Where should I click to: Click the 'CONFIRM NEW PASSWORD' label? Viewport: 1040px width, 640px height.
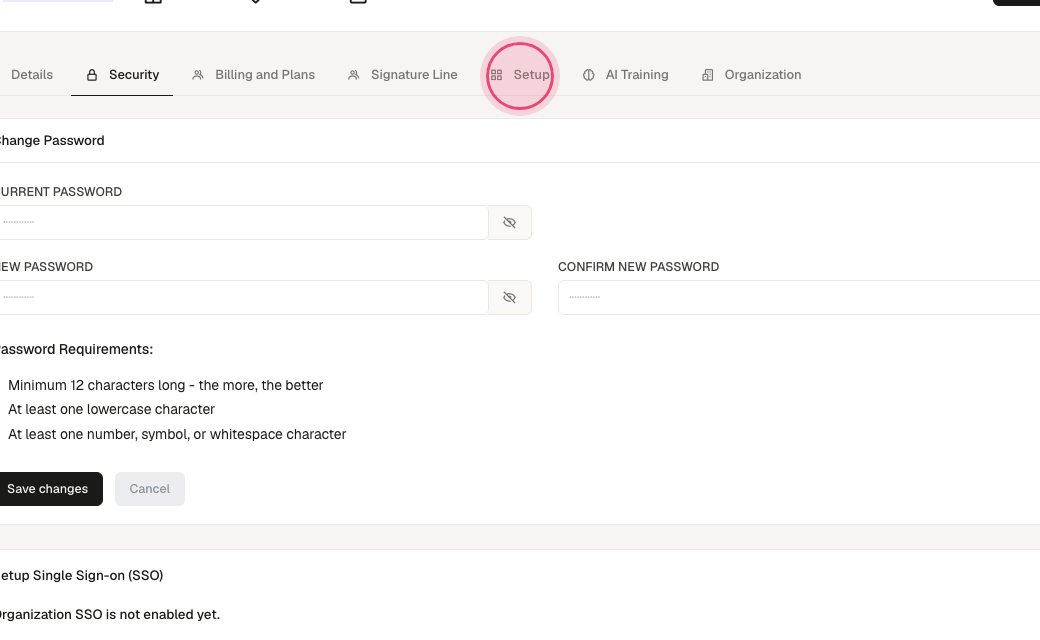638,267
